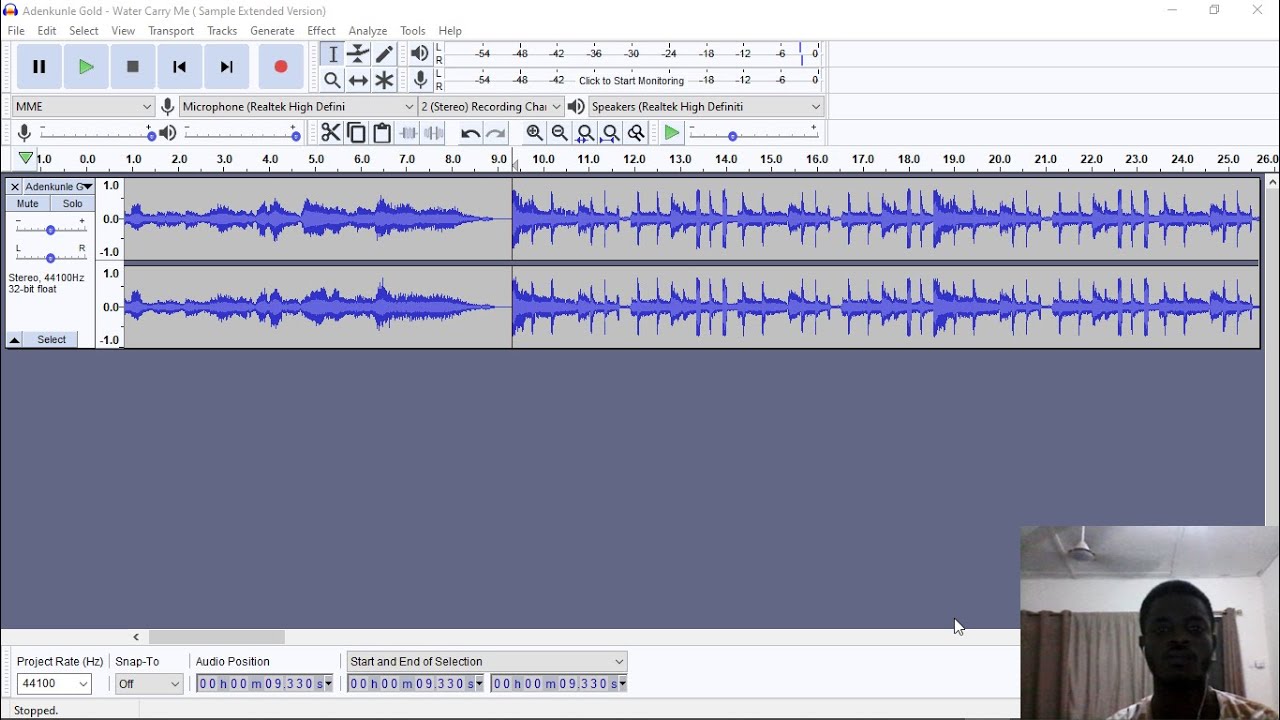Undo the last edit
The width and height of the screenshot is (1280, 720).
tap(470, 133)
